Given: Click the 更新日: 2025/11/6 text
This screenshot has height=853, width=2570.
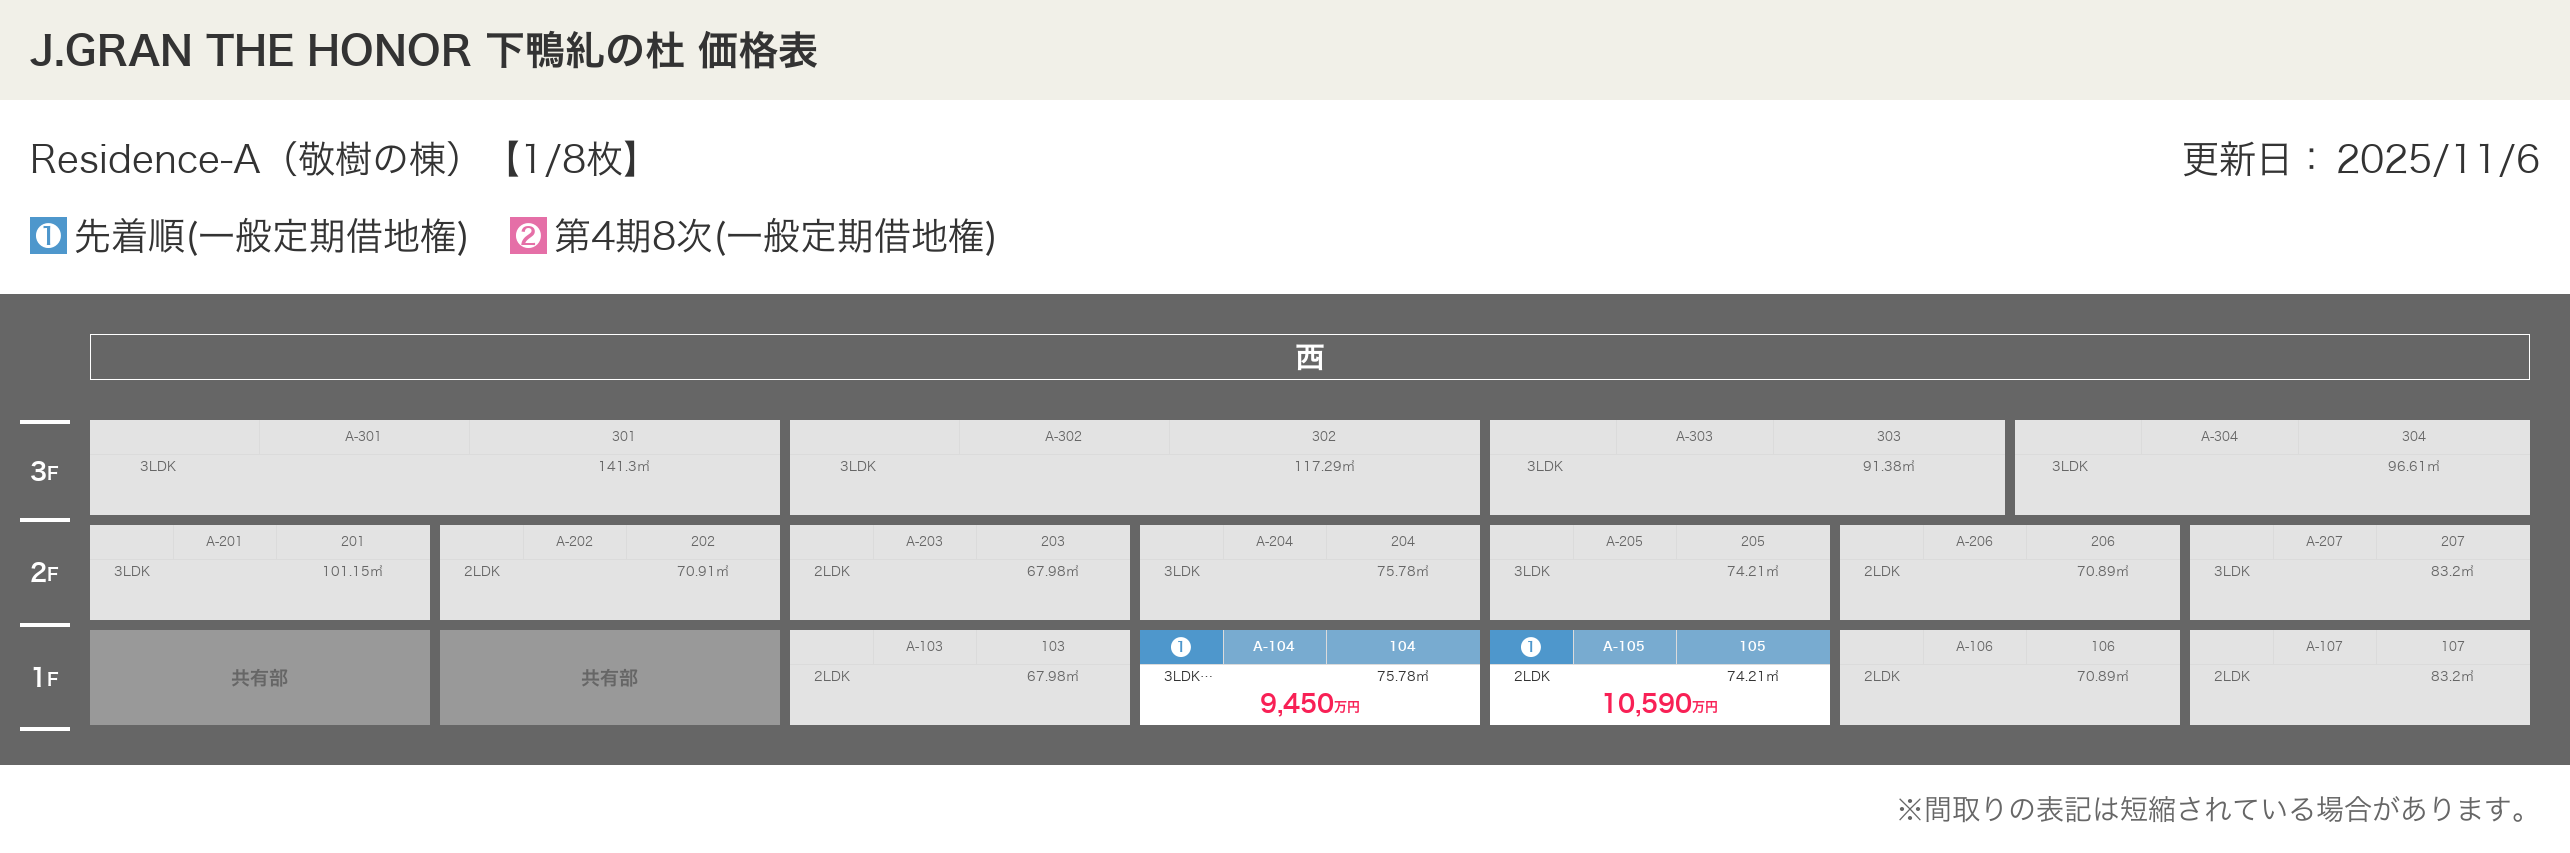Looking at the screenshot, I should pyautogui.click(x=2360, y=159).
